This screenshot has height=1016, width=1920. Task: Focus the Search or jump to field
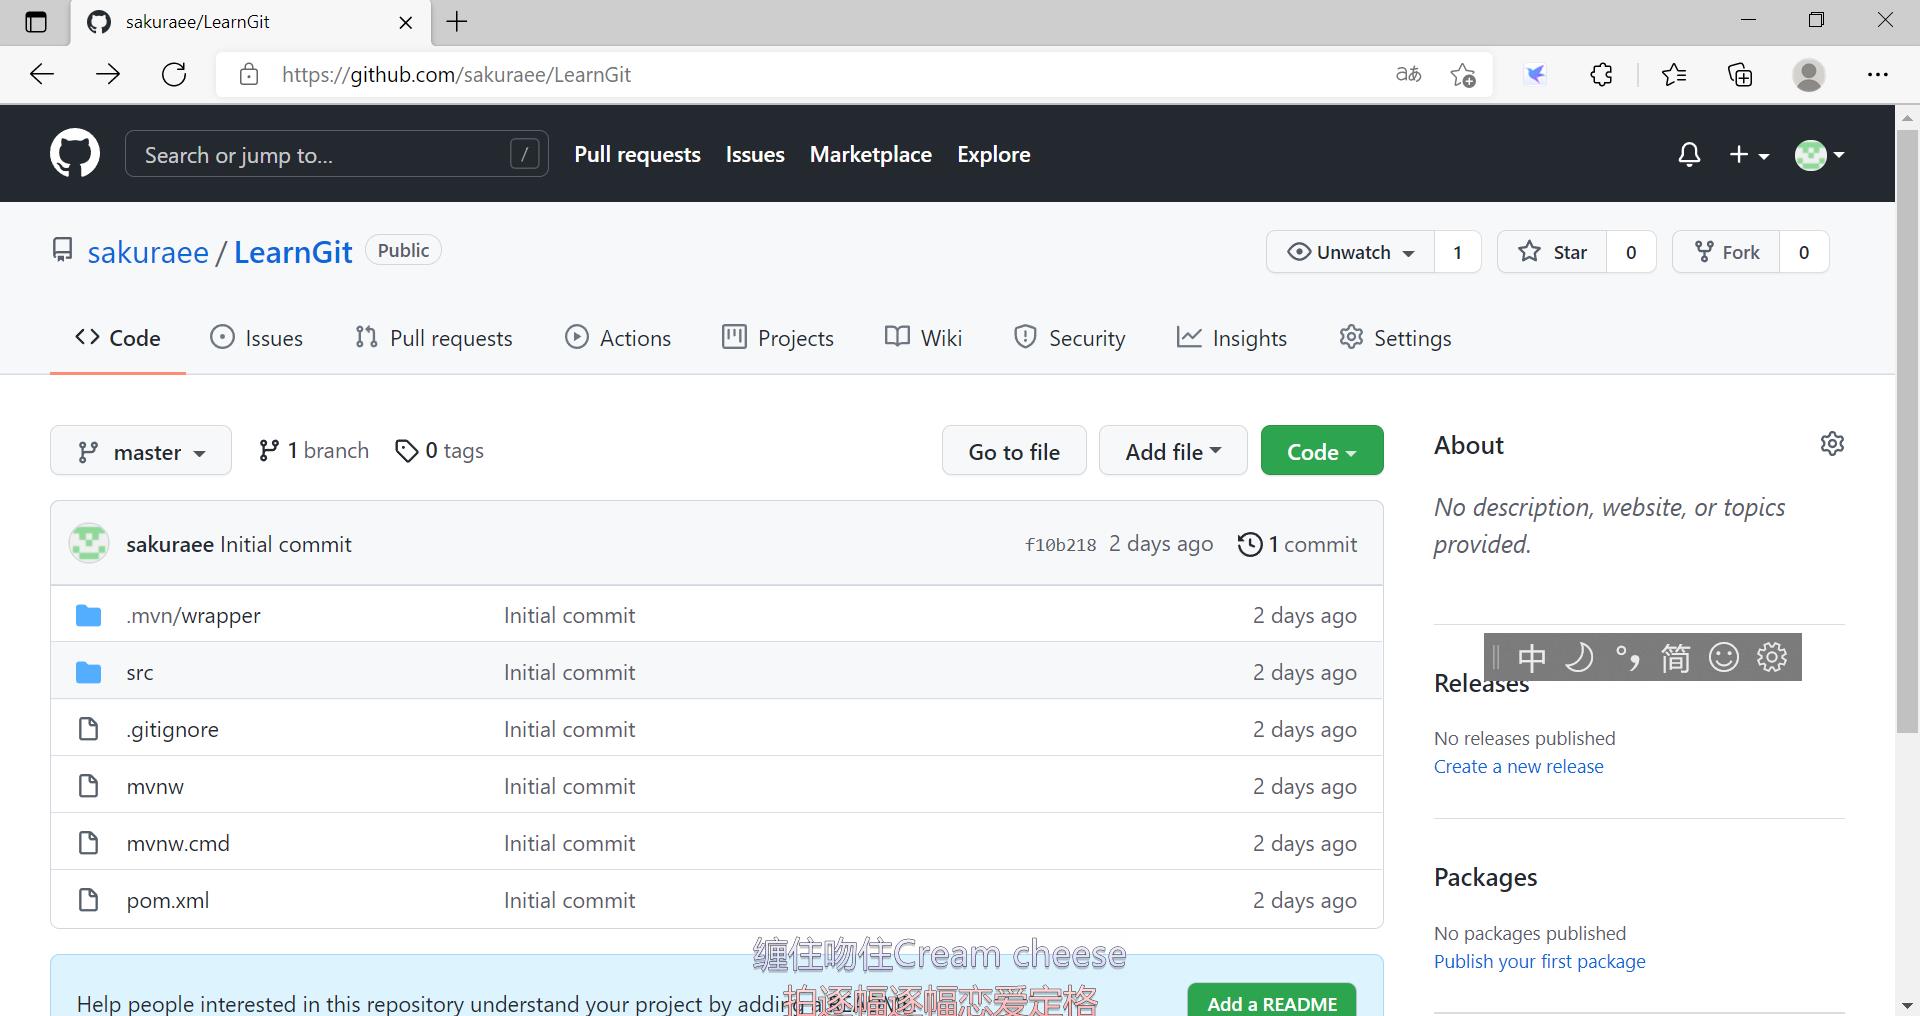pos(336,154)
